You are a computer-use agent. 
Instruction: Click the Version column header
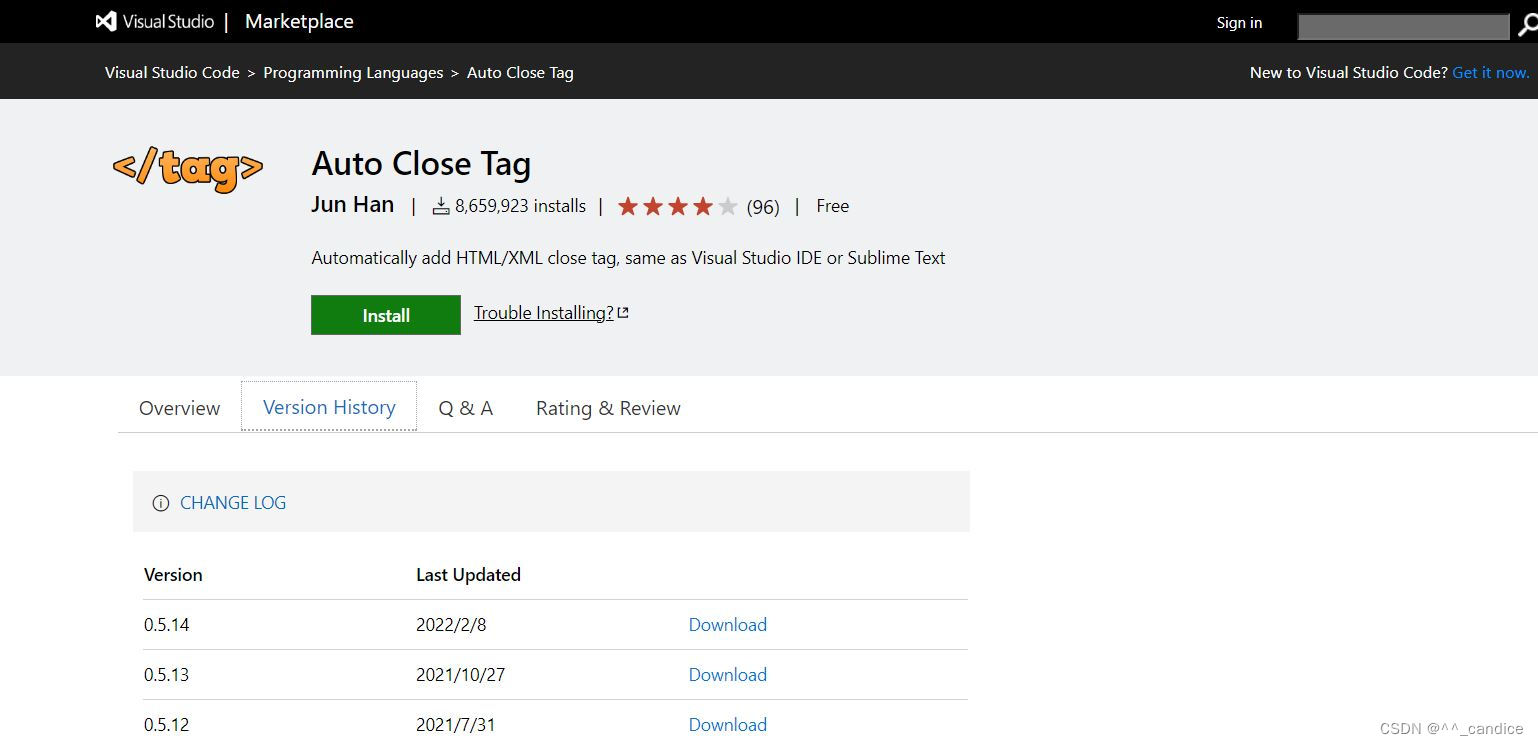(173, 575)
